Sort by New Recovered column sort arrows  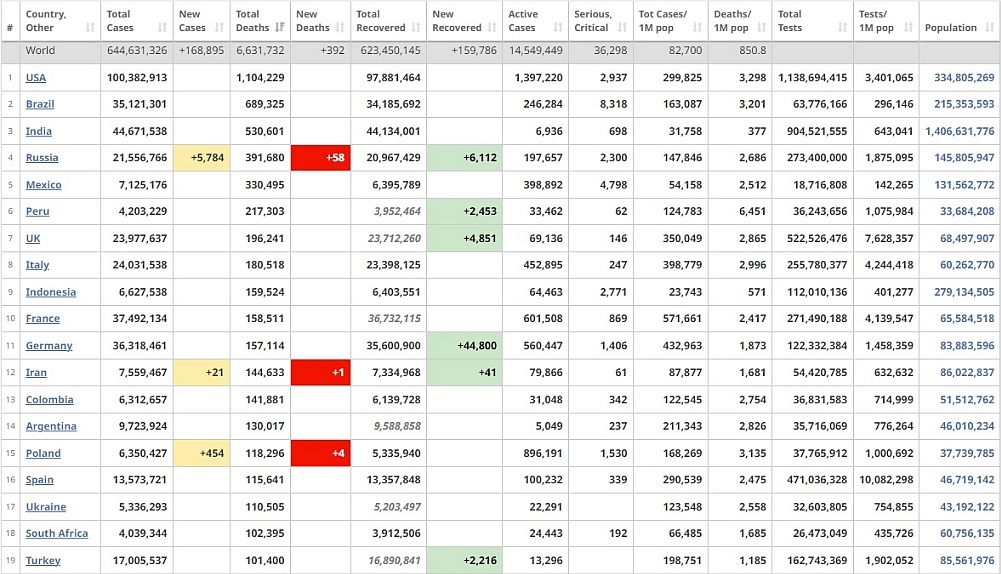coord(492,27)
